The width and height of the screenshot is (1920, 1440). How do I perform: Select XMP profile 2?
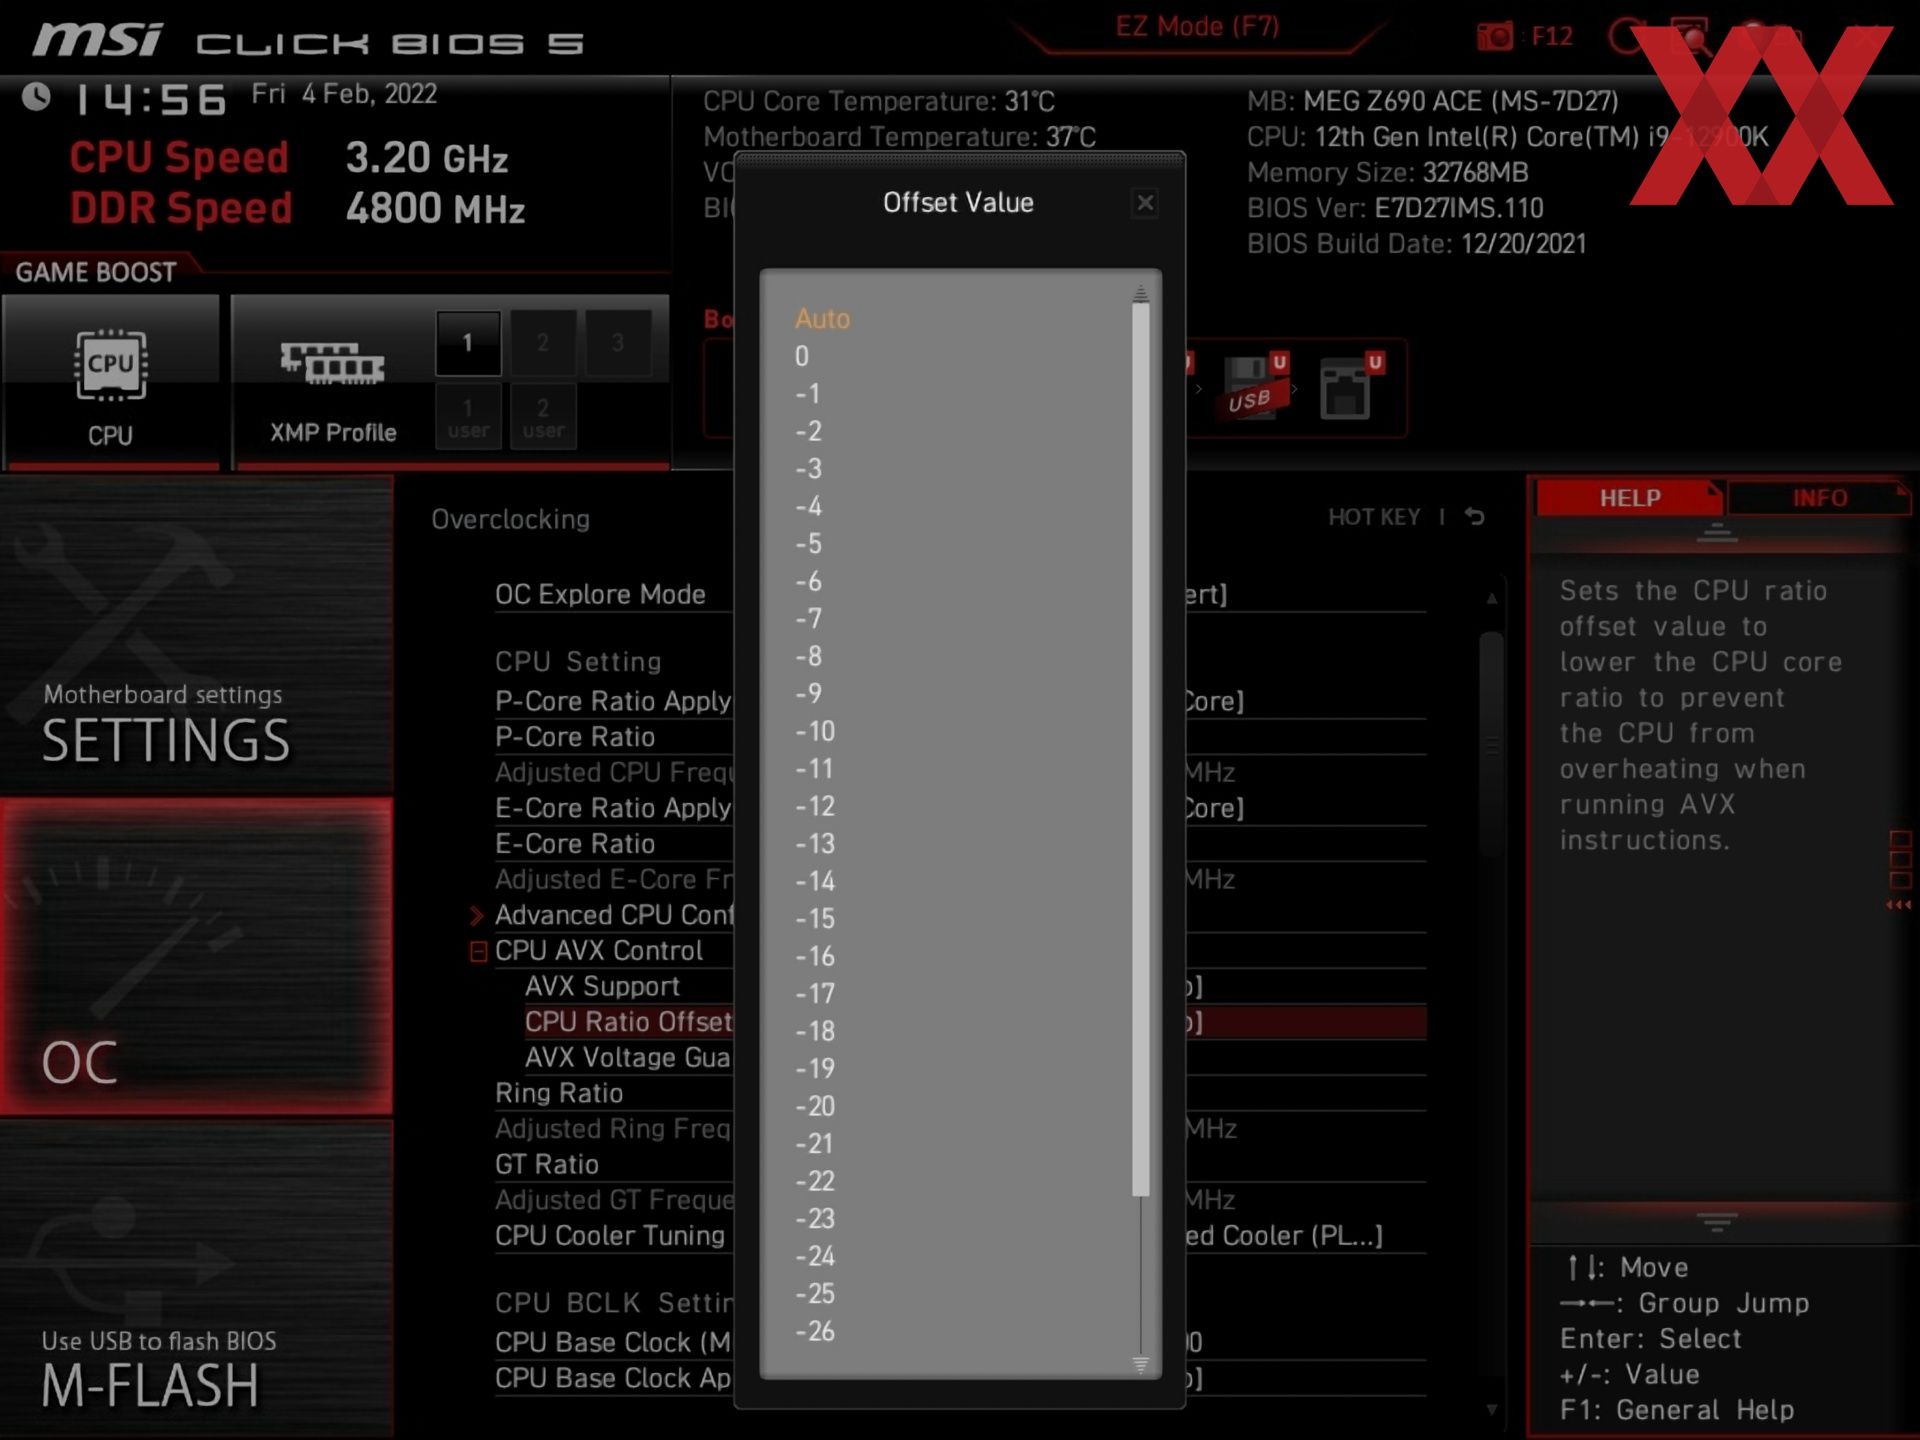click(x=543, y=343)
